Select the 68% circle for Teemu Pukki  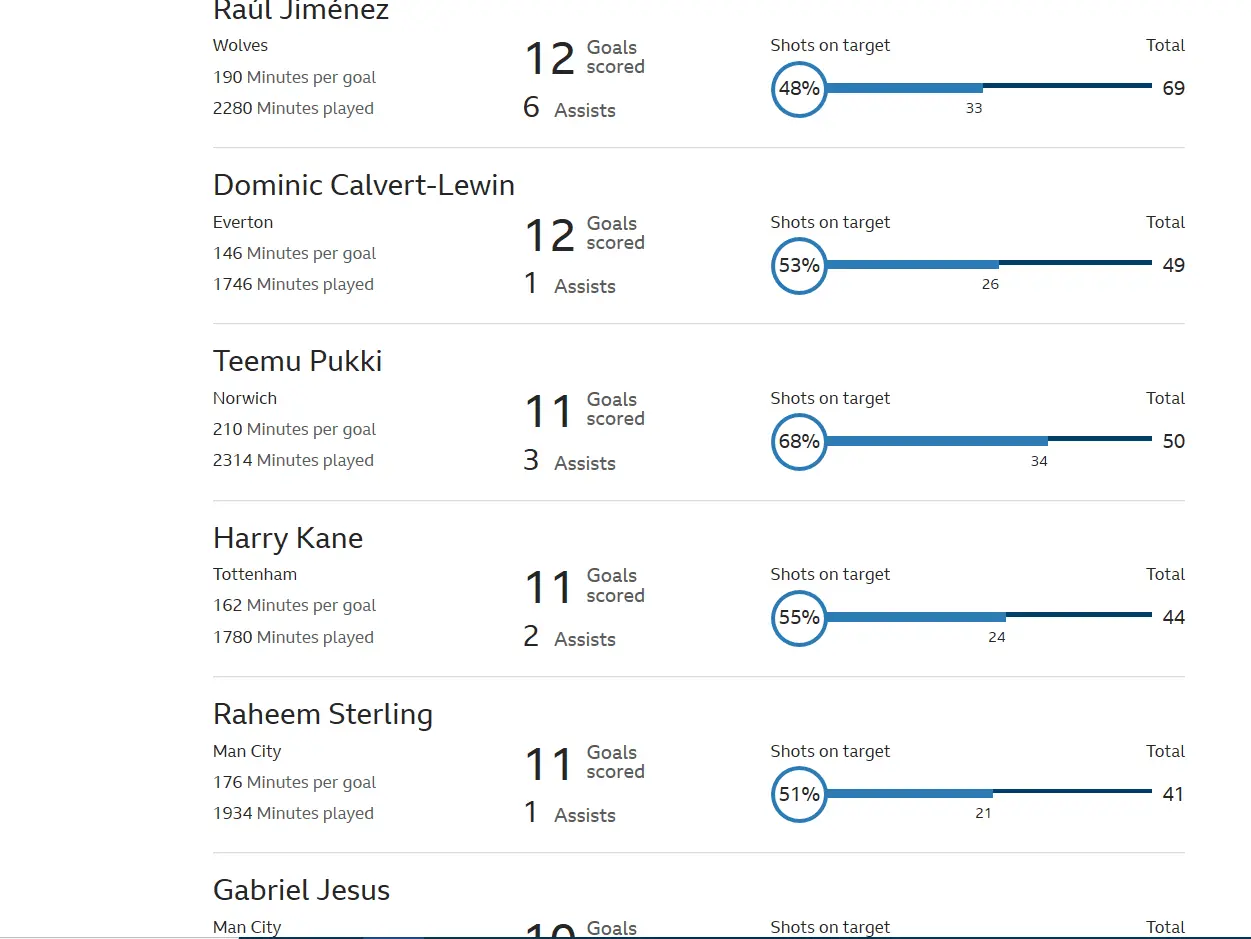(799, 442)
